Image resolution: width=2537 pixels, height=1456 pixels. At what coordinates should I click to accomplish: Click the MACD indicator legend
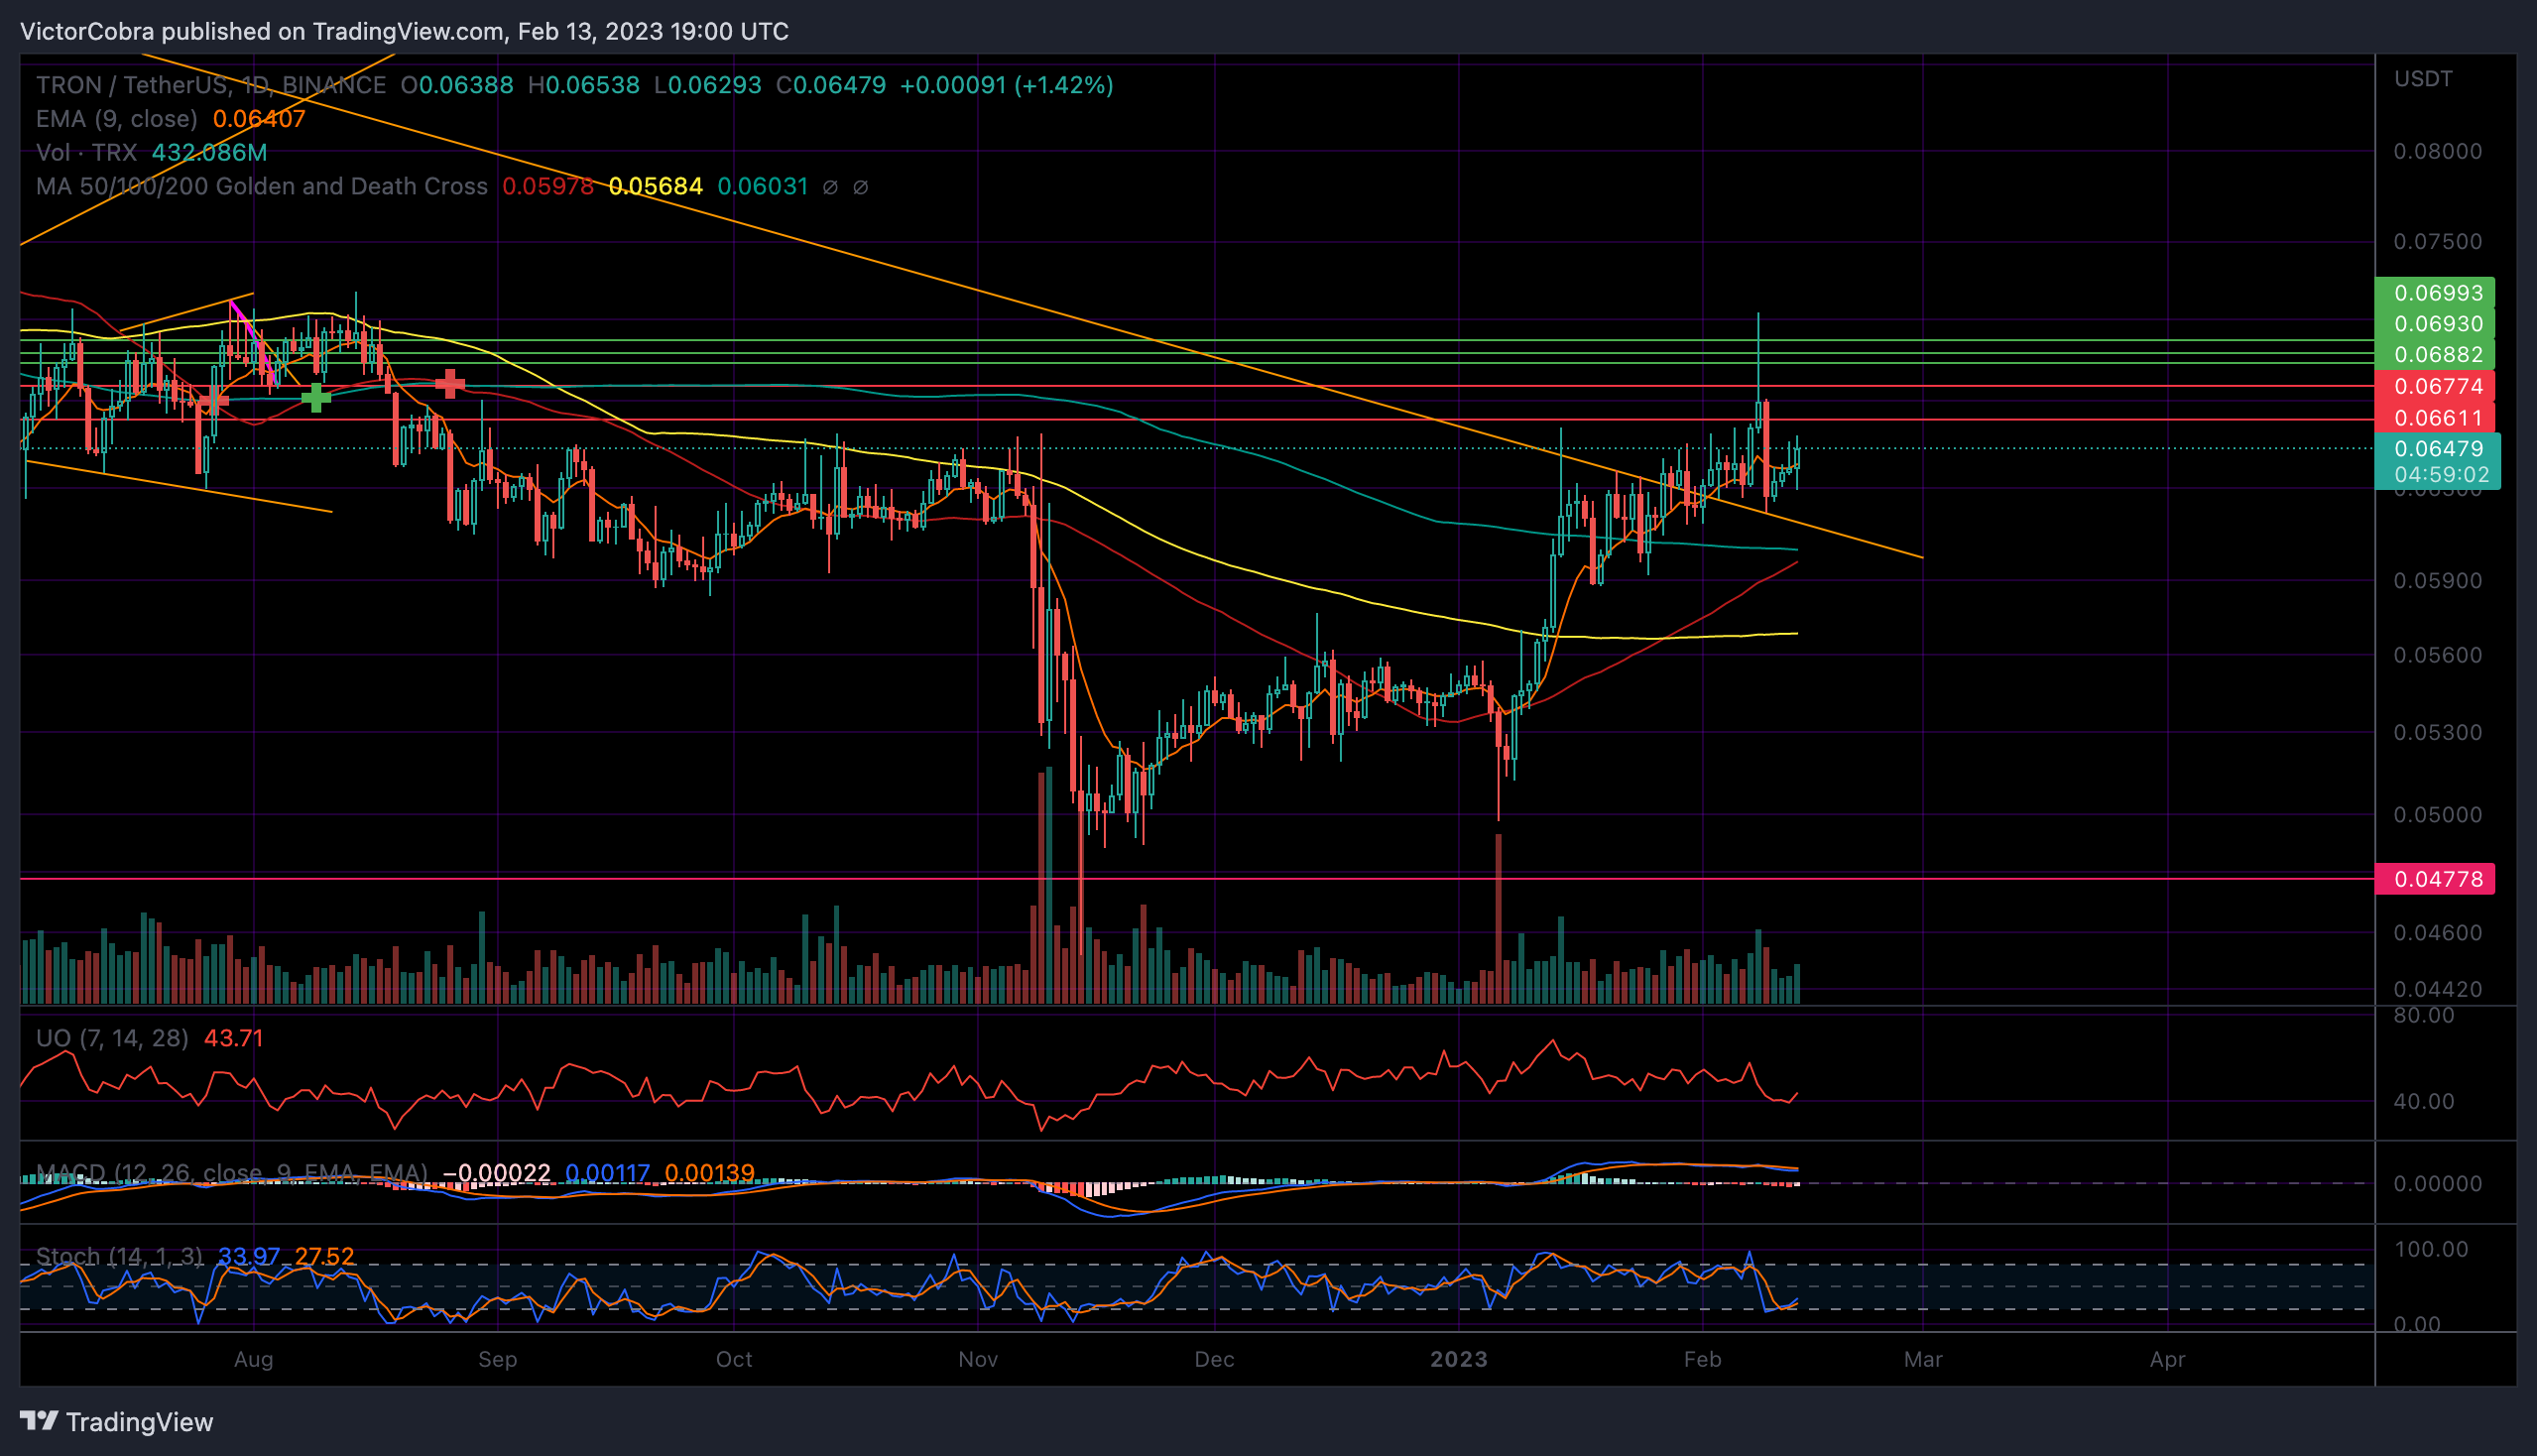tap(232, 1173)
